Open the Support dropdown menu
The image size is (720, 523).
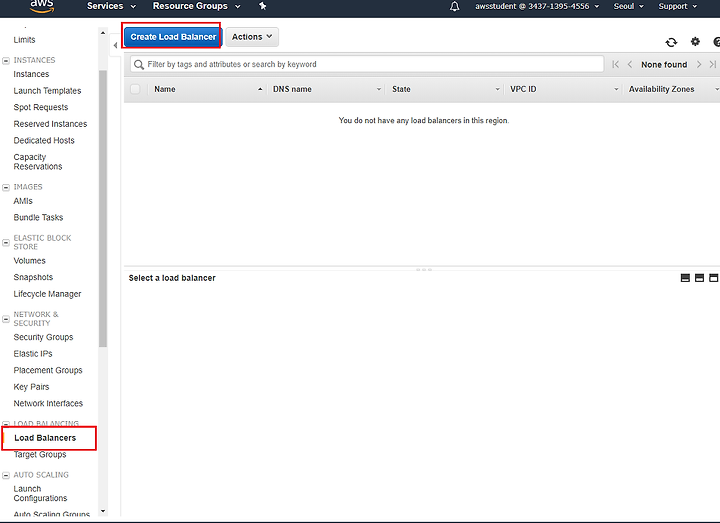(678, 6)
